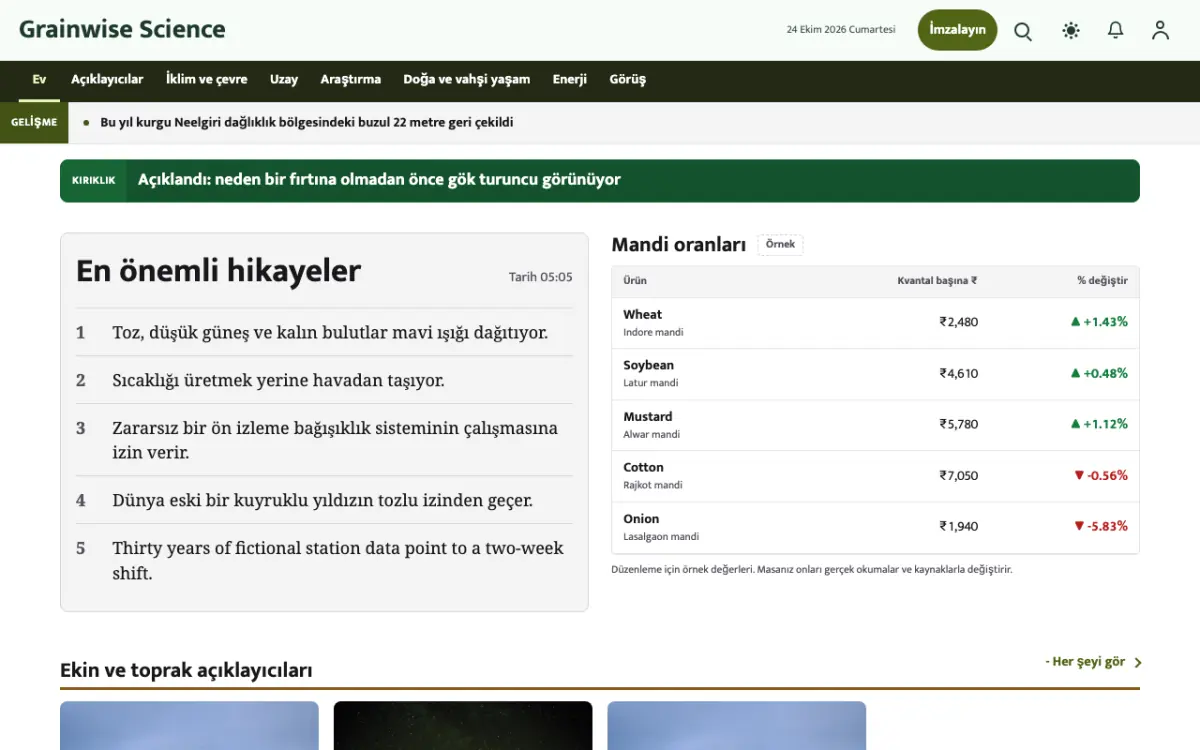Click the Kvantal başına ₹ column header
Image resolution: width=1200 pixels, height=750 pixels.
pos(937,281)
